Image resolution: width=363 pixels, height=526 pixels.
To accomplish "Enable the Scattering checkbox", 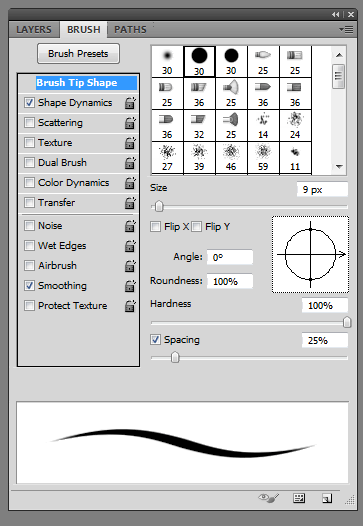I will click(x=30, y=122).
